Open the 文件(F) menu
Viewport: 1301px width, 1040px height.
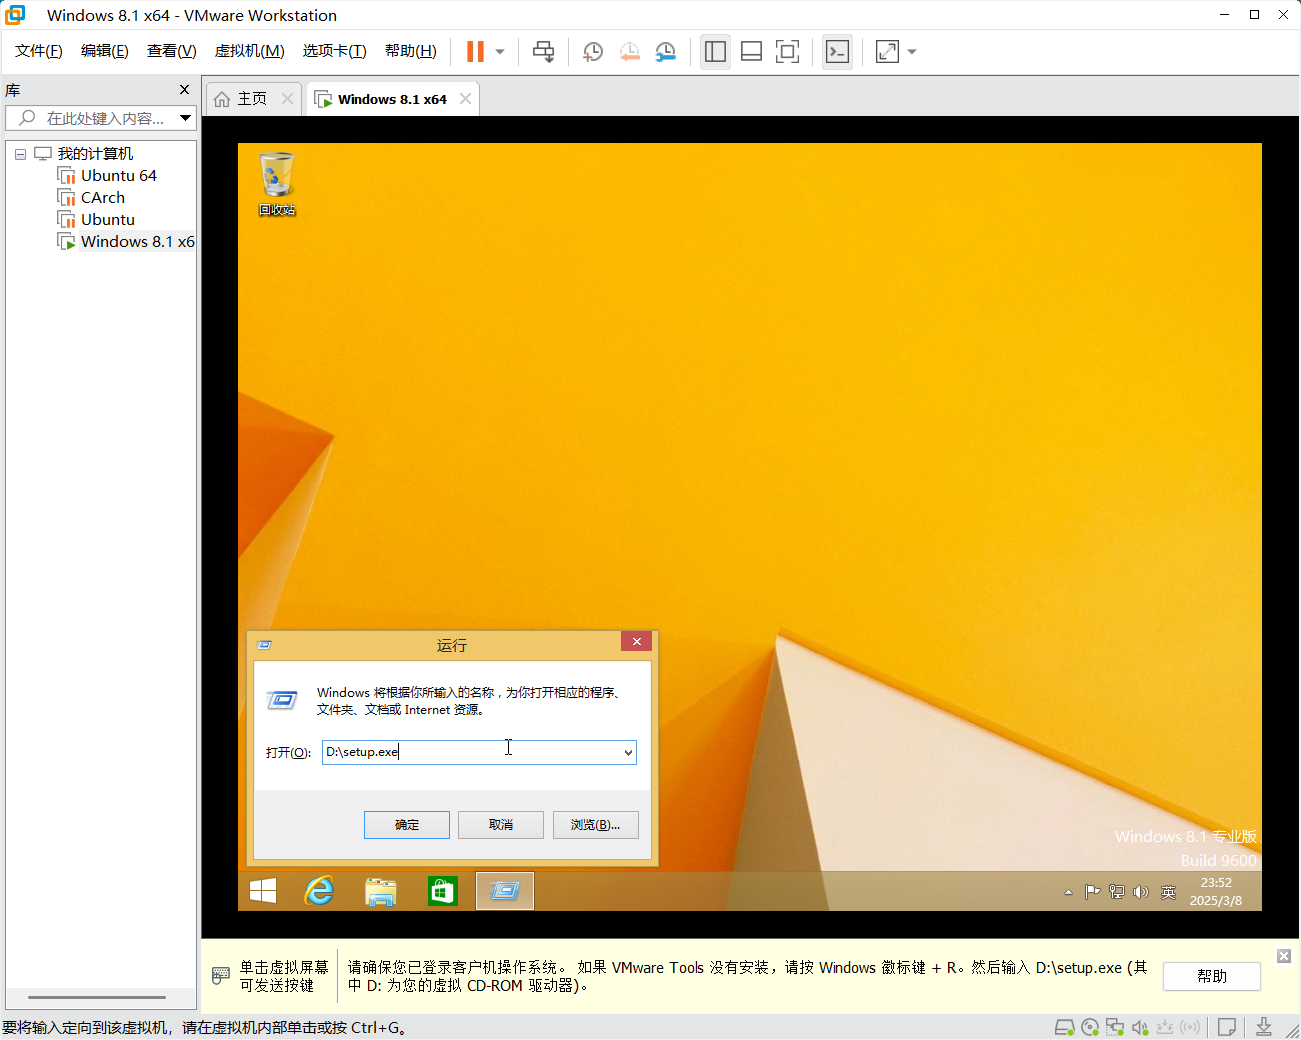[x=39, y=51]
